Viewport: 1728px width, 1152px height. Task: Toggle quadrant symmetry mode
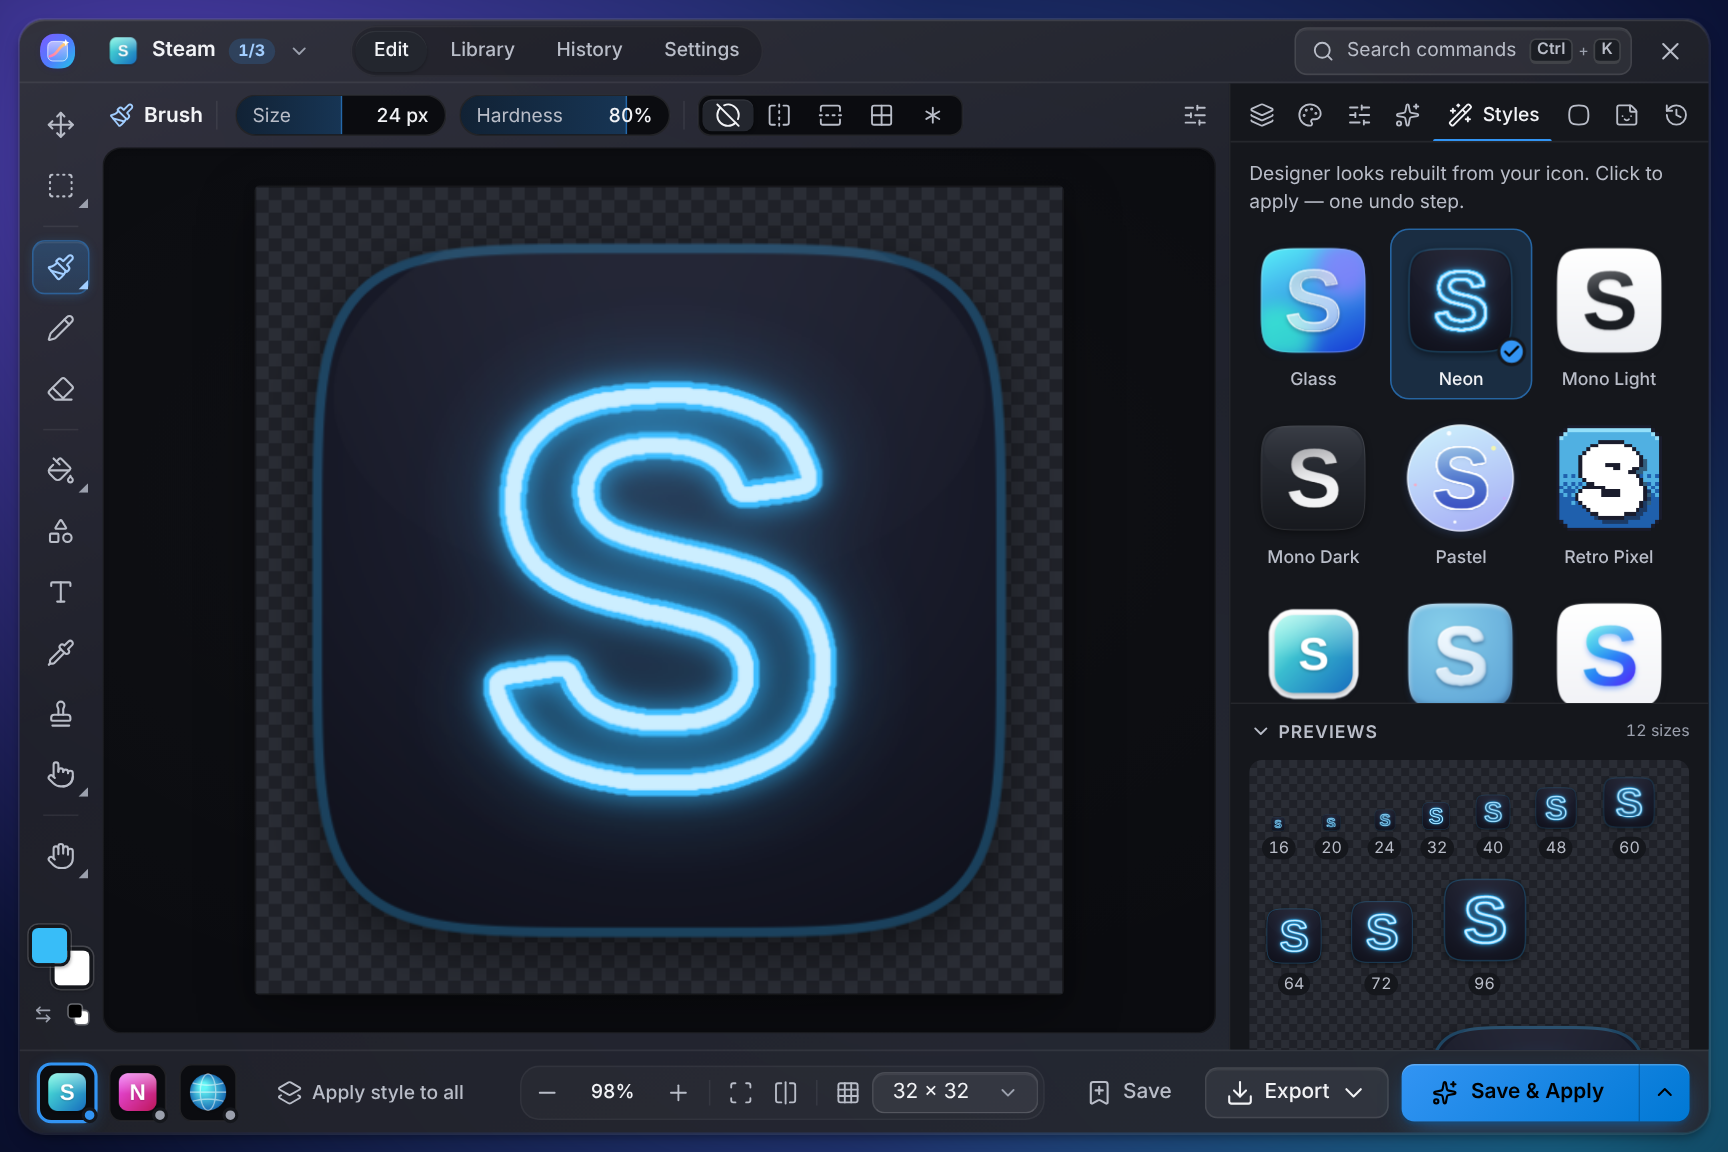[881, 115]
